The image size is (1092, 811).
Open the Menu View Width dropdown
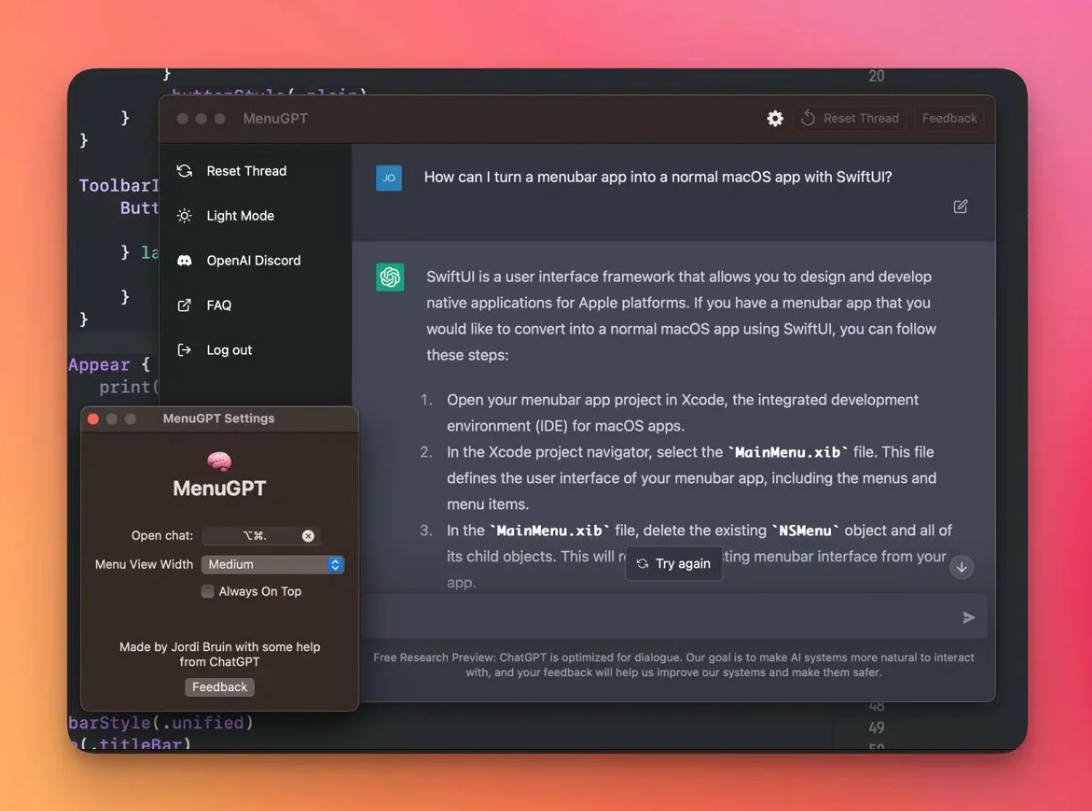tap(272, 565)
